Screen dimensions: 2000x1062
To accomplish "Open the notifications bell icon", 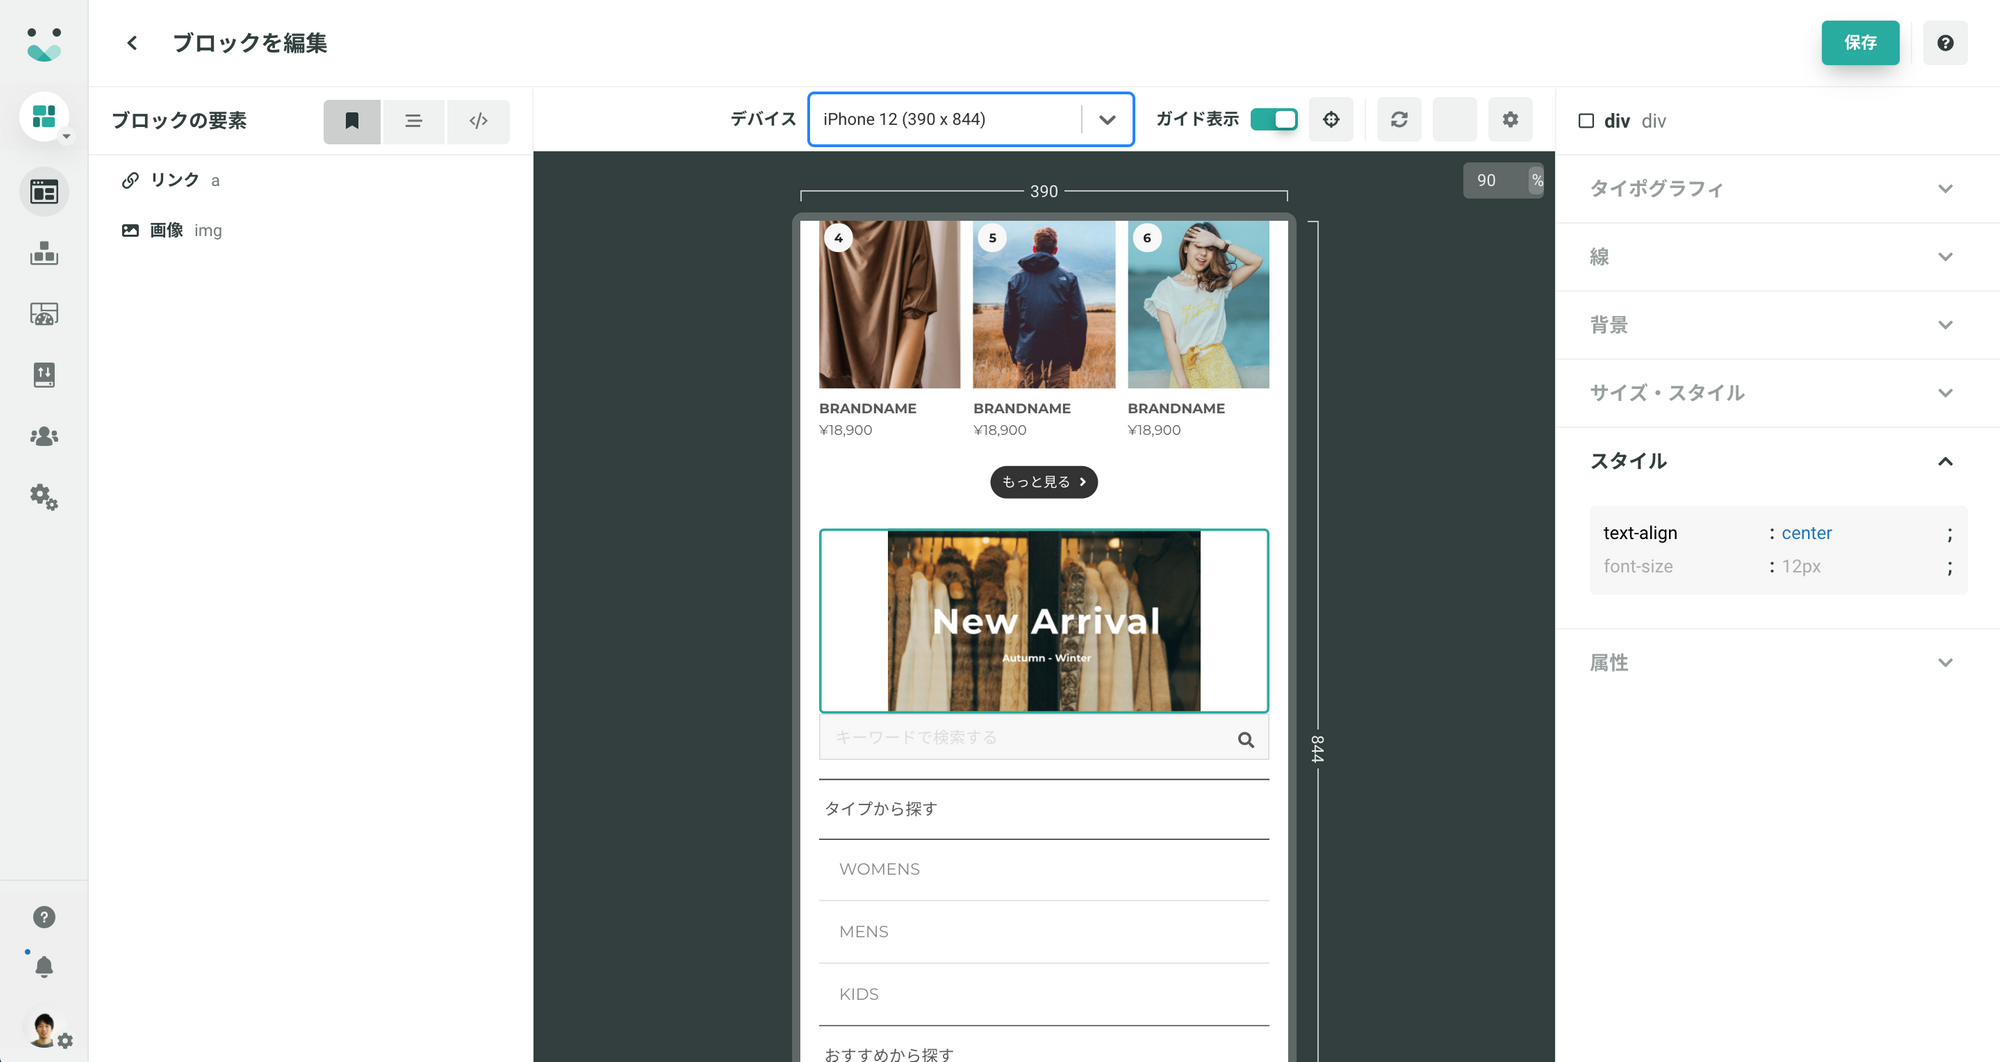I will pos(44,967).
